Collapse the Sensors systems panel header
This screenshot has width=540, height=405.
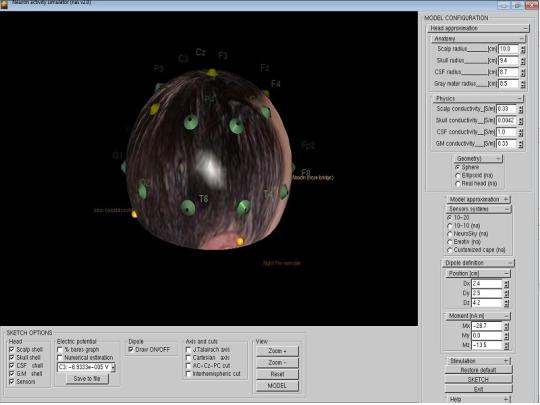point(507,209)
